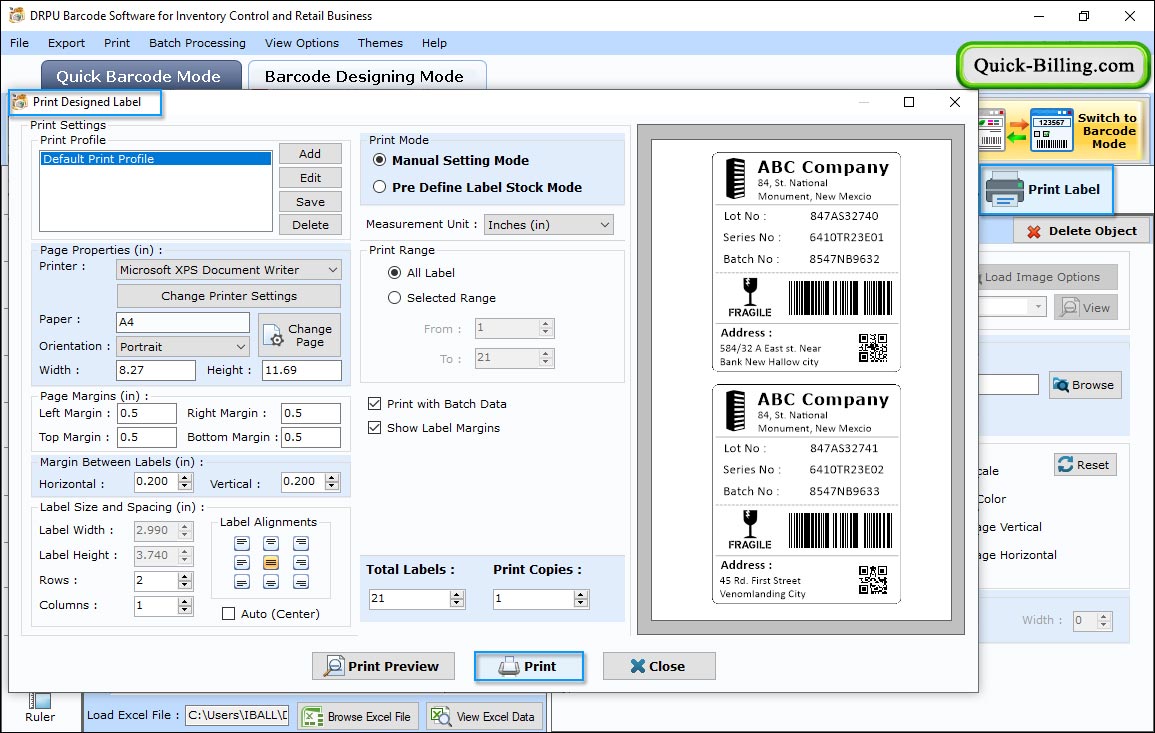Adjust the Print Copies spinner
The height and width of the screenshot is (733, 1155).
(x=581, y=599)
